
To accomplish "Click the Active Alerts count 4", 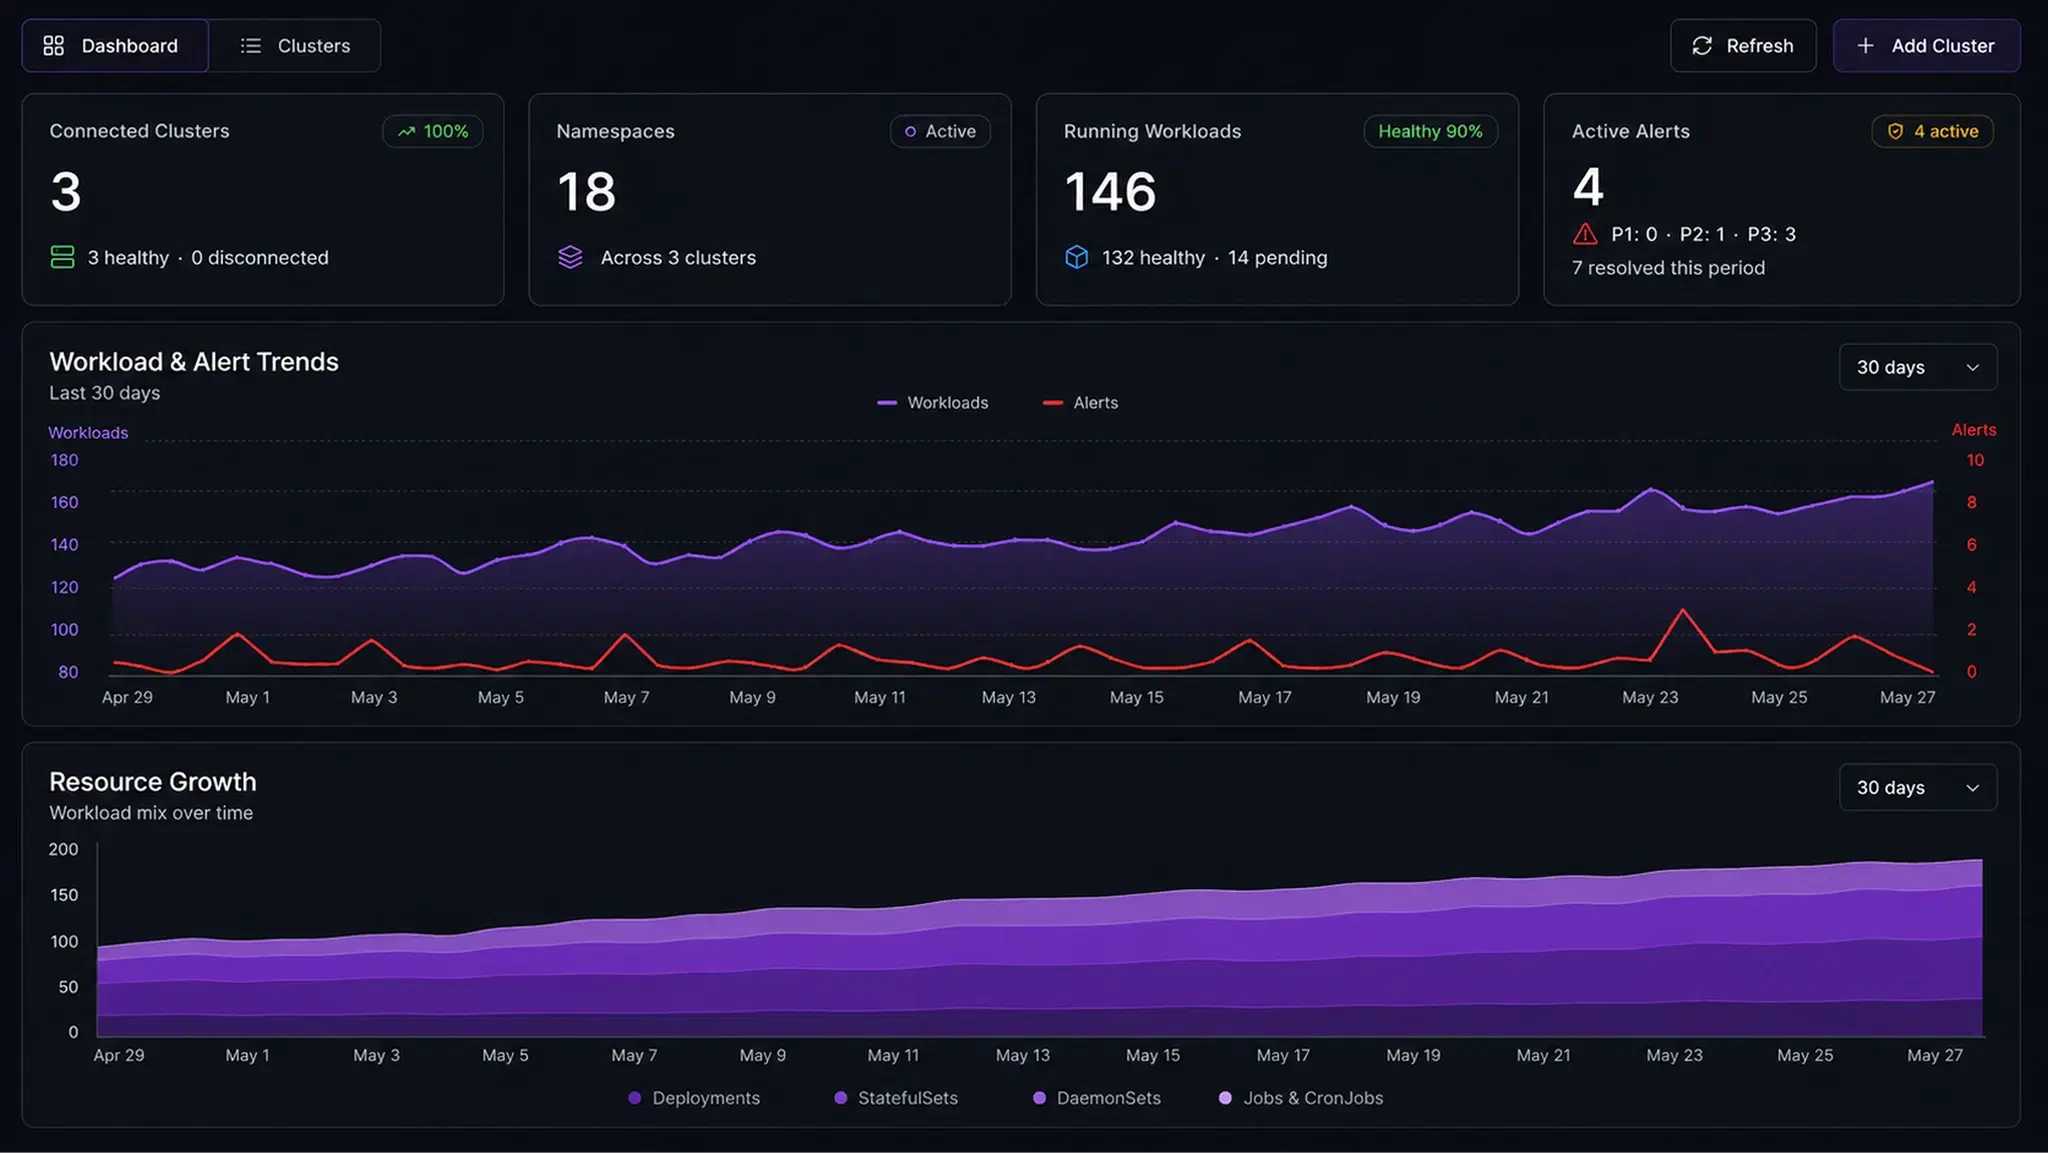I will click(x=1588, y=187).
